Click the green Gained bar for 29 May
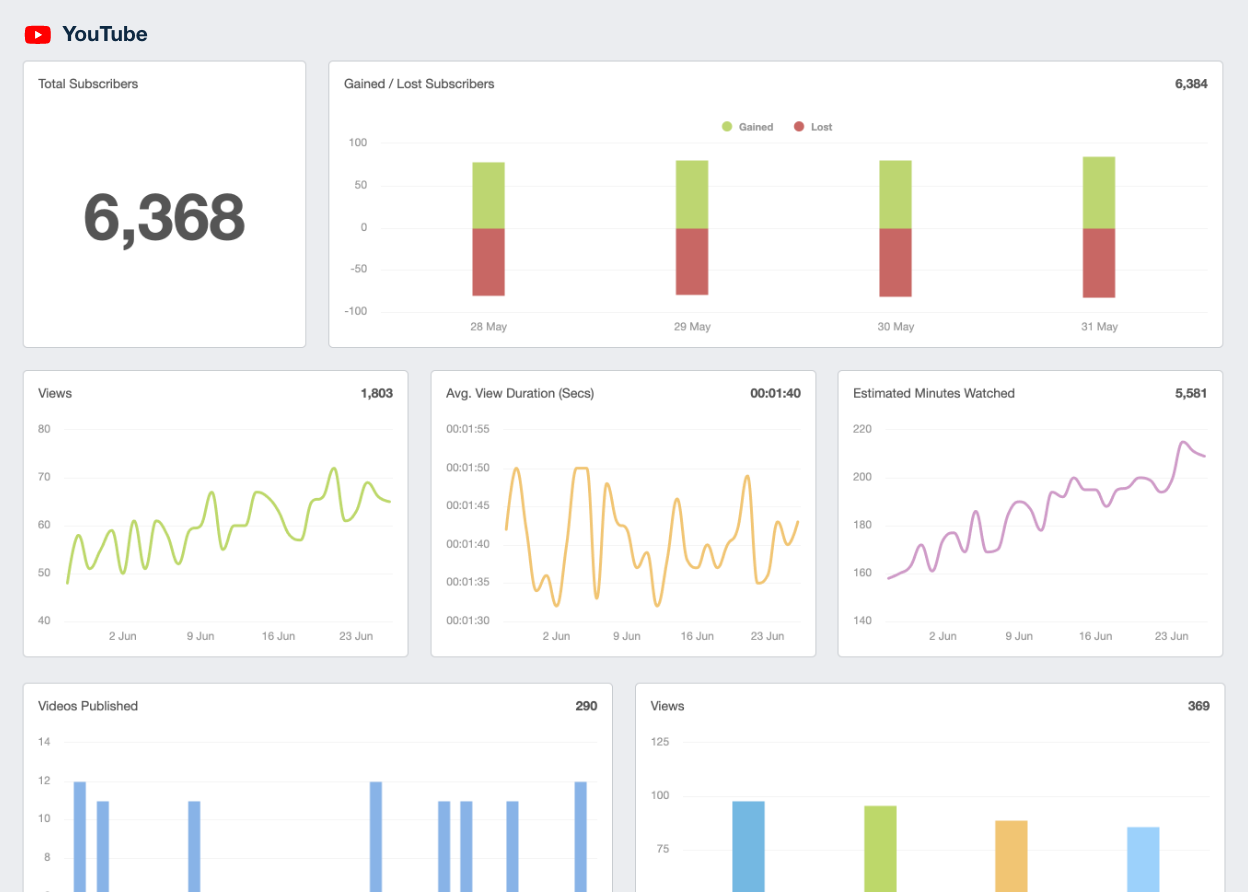This screenshot has width=1248, height=892. 692,194
